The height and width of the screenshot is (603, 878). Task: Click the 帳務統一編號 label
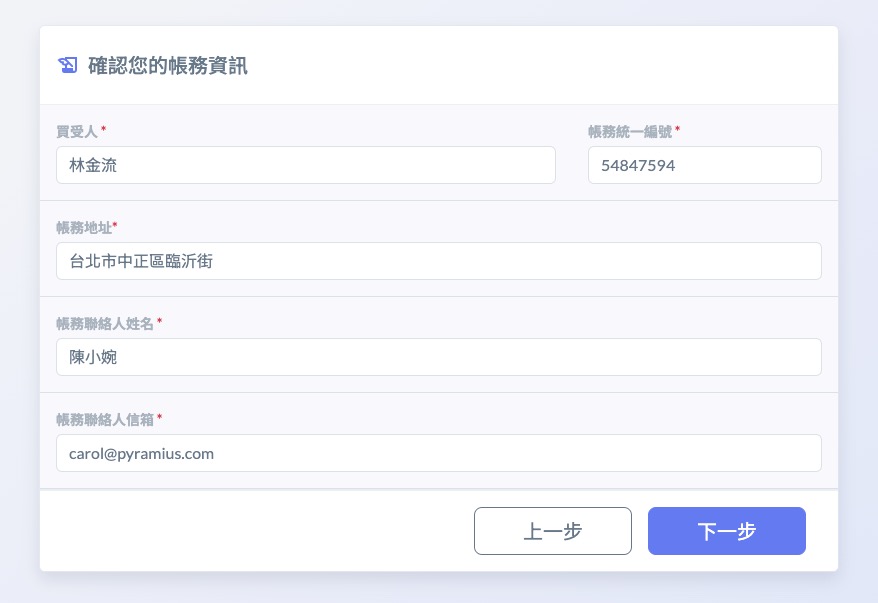click(630, 132)
